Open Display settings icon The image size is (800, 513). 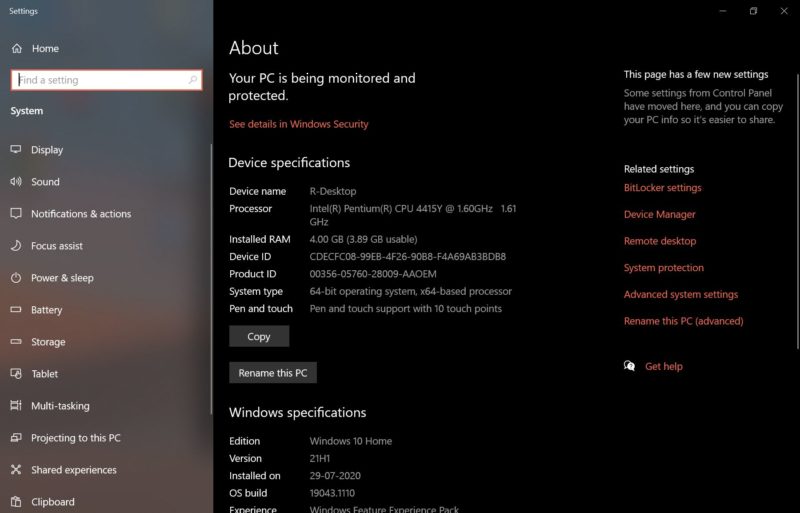tap(16, 150)
